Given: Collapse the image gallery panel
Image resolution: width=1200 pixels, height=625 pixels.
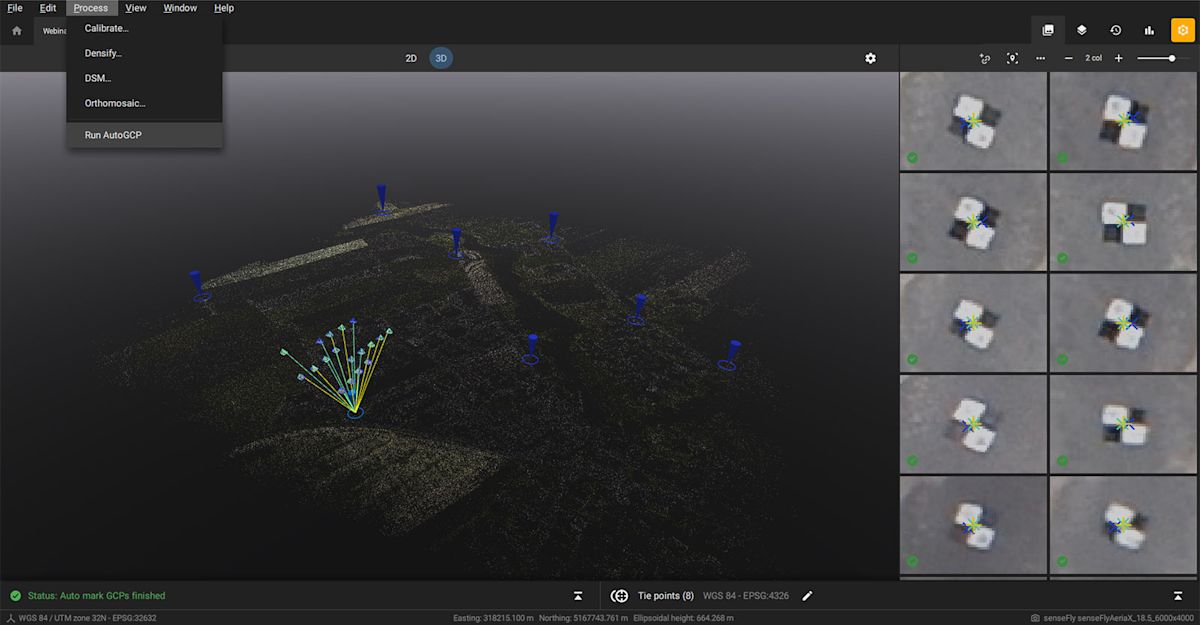Looking at the screenshot, I should (x=1177, y=595).
